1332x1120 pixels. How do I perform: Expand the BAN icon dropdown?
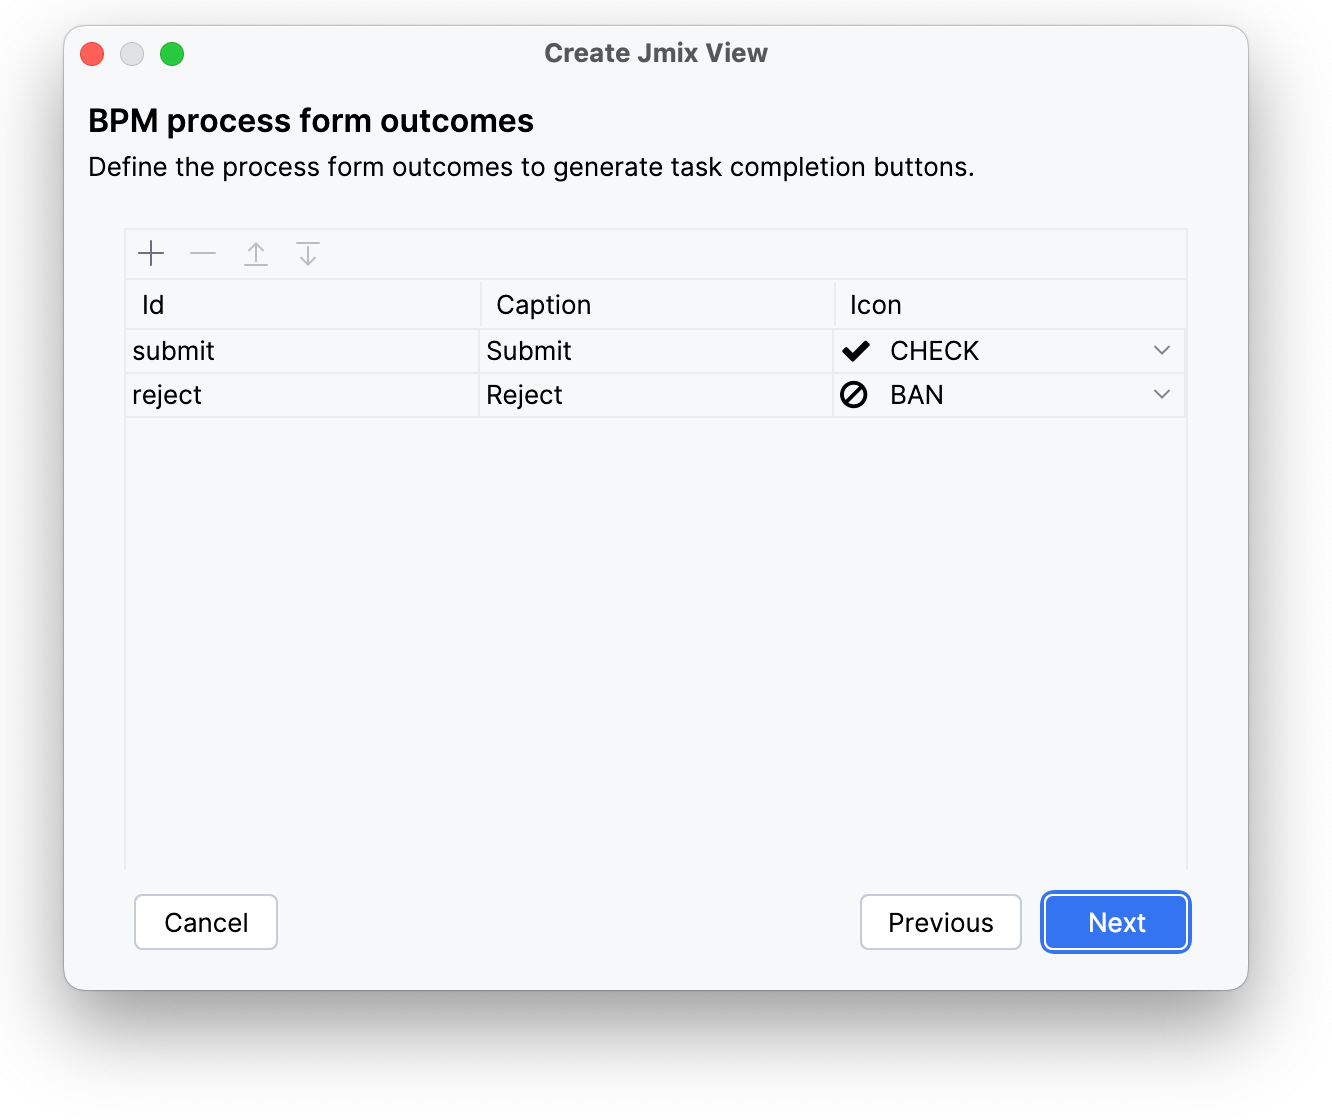(1161, 395)
